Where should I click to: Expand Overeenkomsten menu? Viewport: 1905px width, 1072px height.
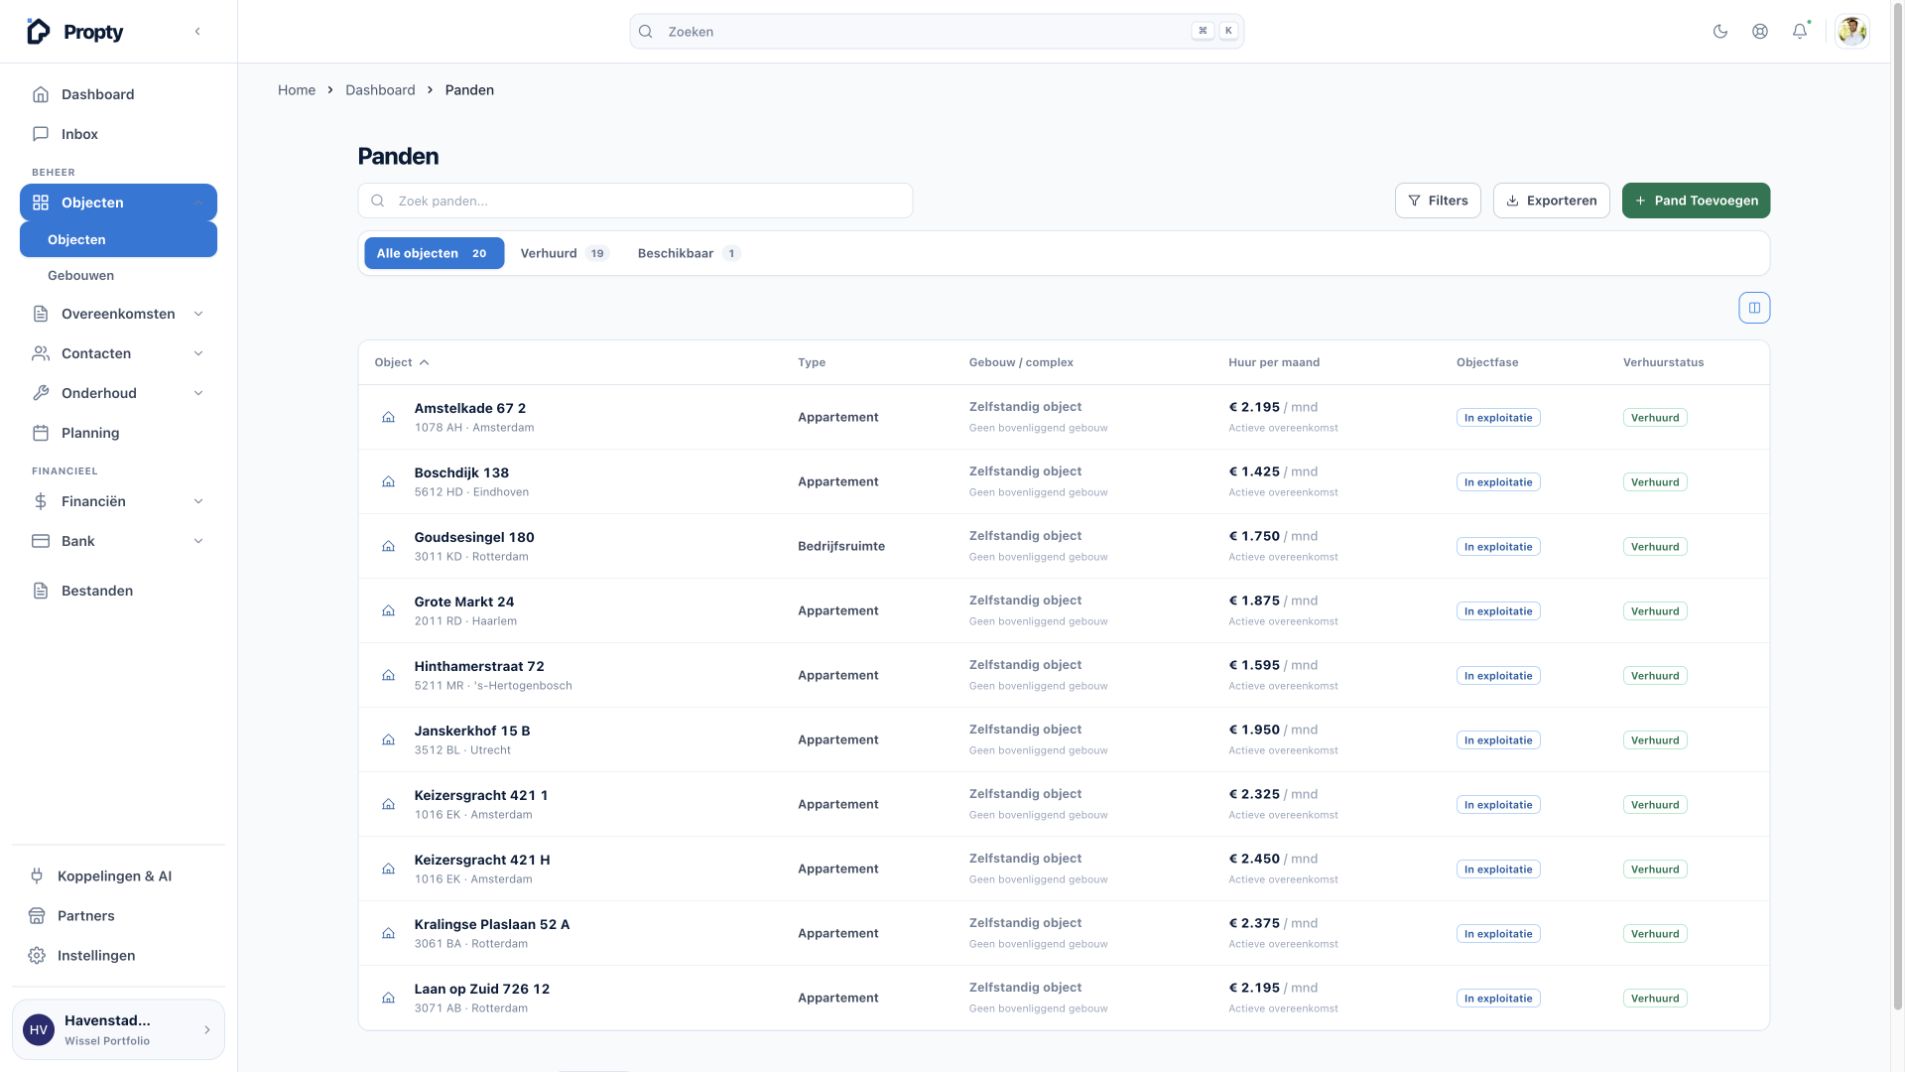(x=118, y=314)
